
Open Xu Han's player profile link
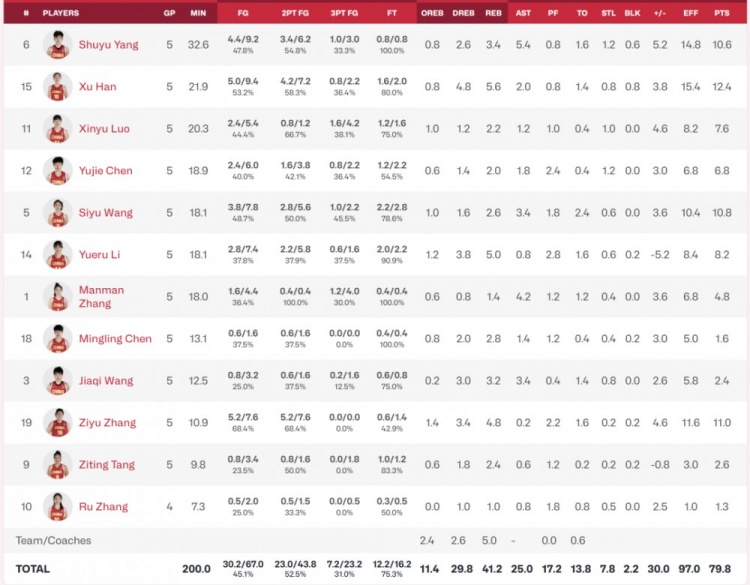tap(97, 87)
